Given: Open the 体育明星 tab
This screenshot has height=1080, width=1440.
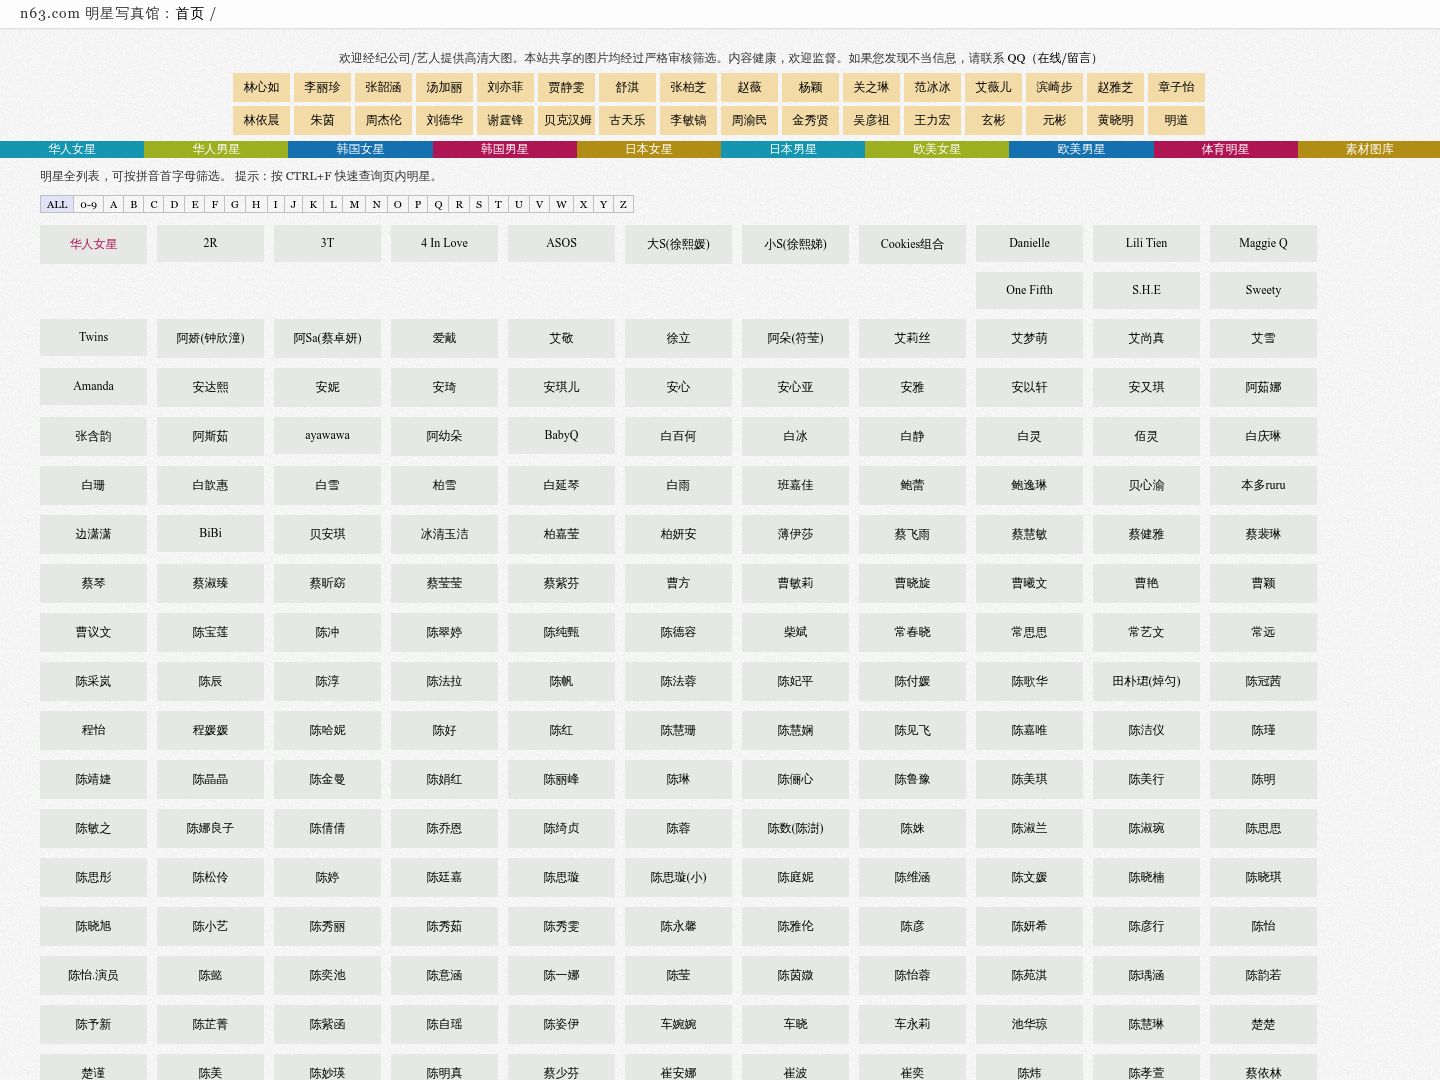Looking at the screenshot, I should tap(1226, 149).
